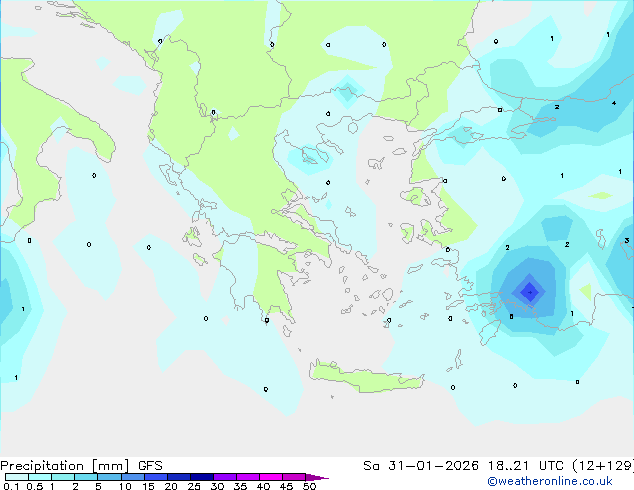Image resolution: width=634 pixels, height=490 pixels.
Task: Select the 5–10 mm legend color swatch
Action: tap(110, 477)
